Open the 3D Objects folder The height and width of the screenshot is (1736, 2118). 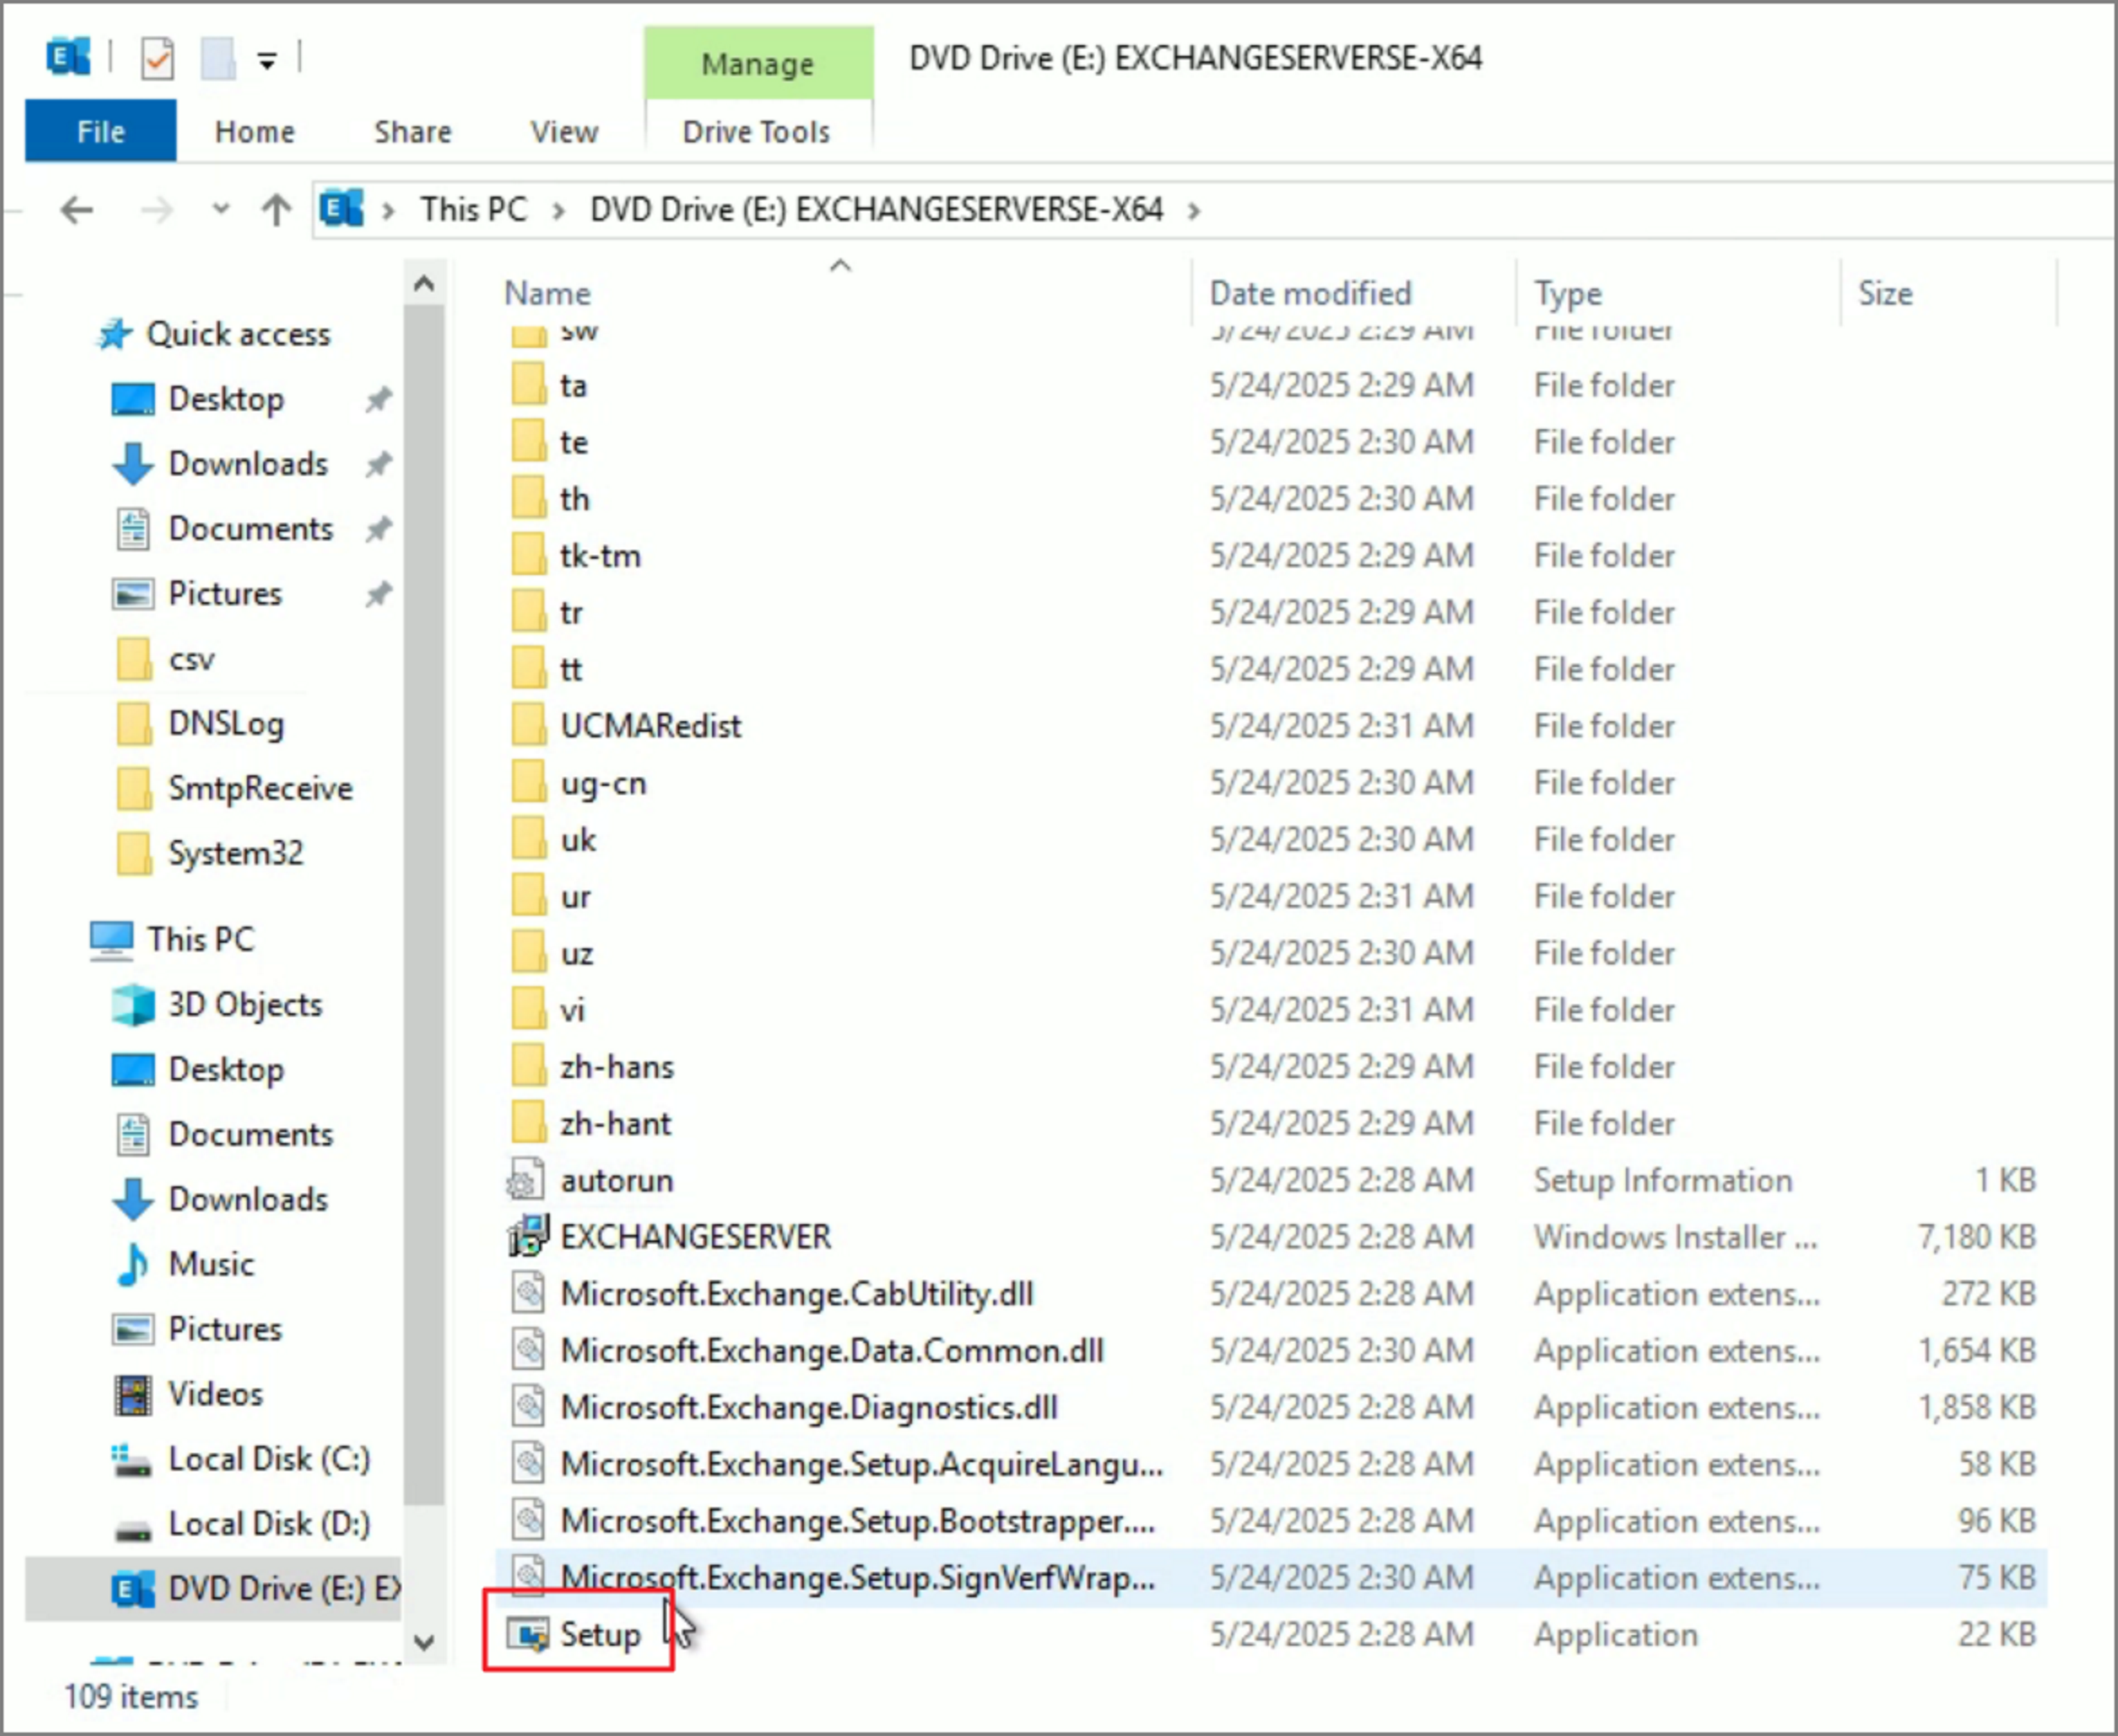click(x=244, y=1004)
